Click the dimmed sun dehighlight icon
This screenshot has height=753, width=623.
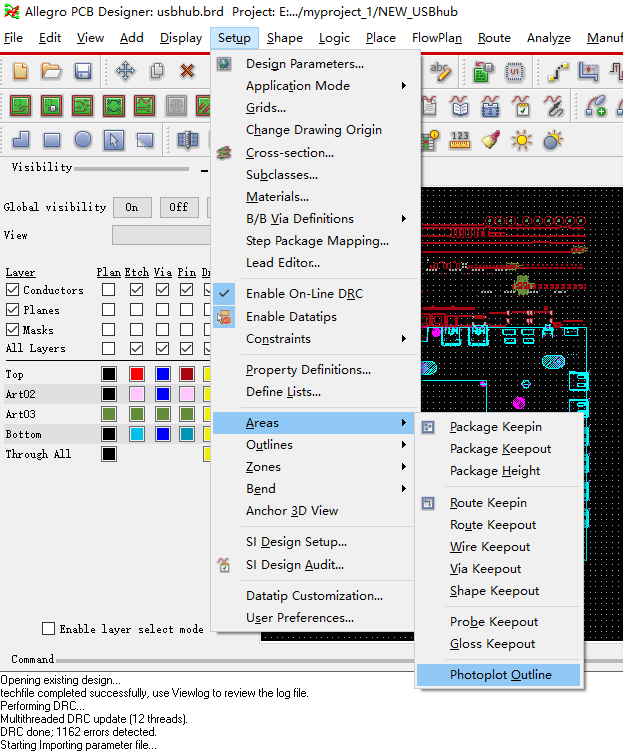click(x=552, y=140)
